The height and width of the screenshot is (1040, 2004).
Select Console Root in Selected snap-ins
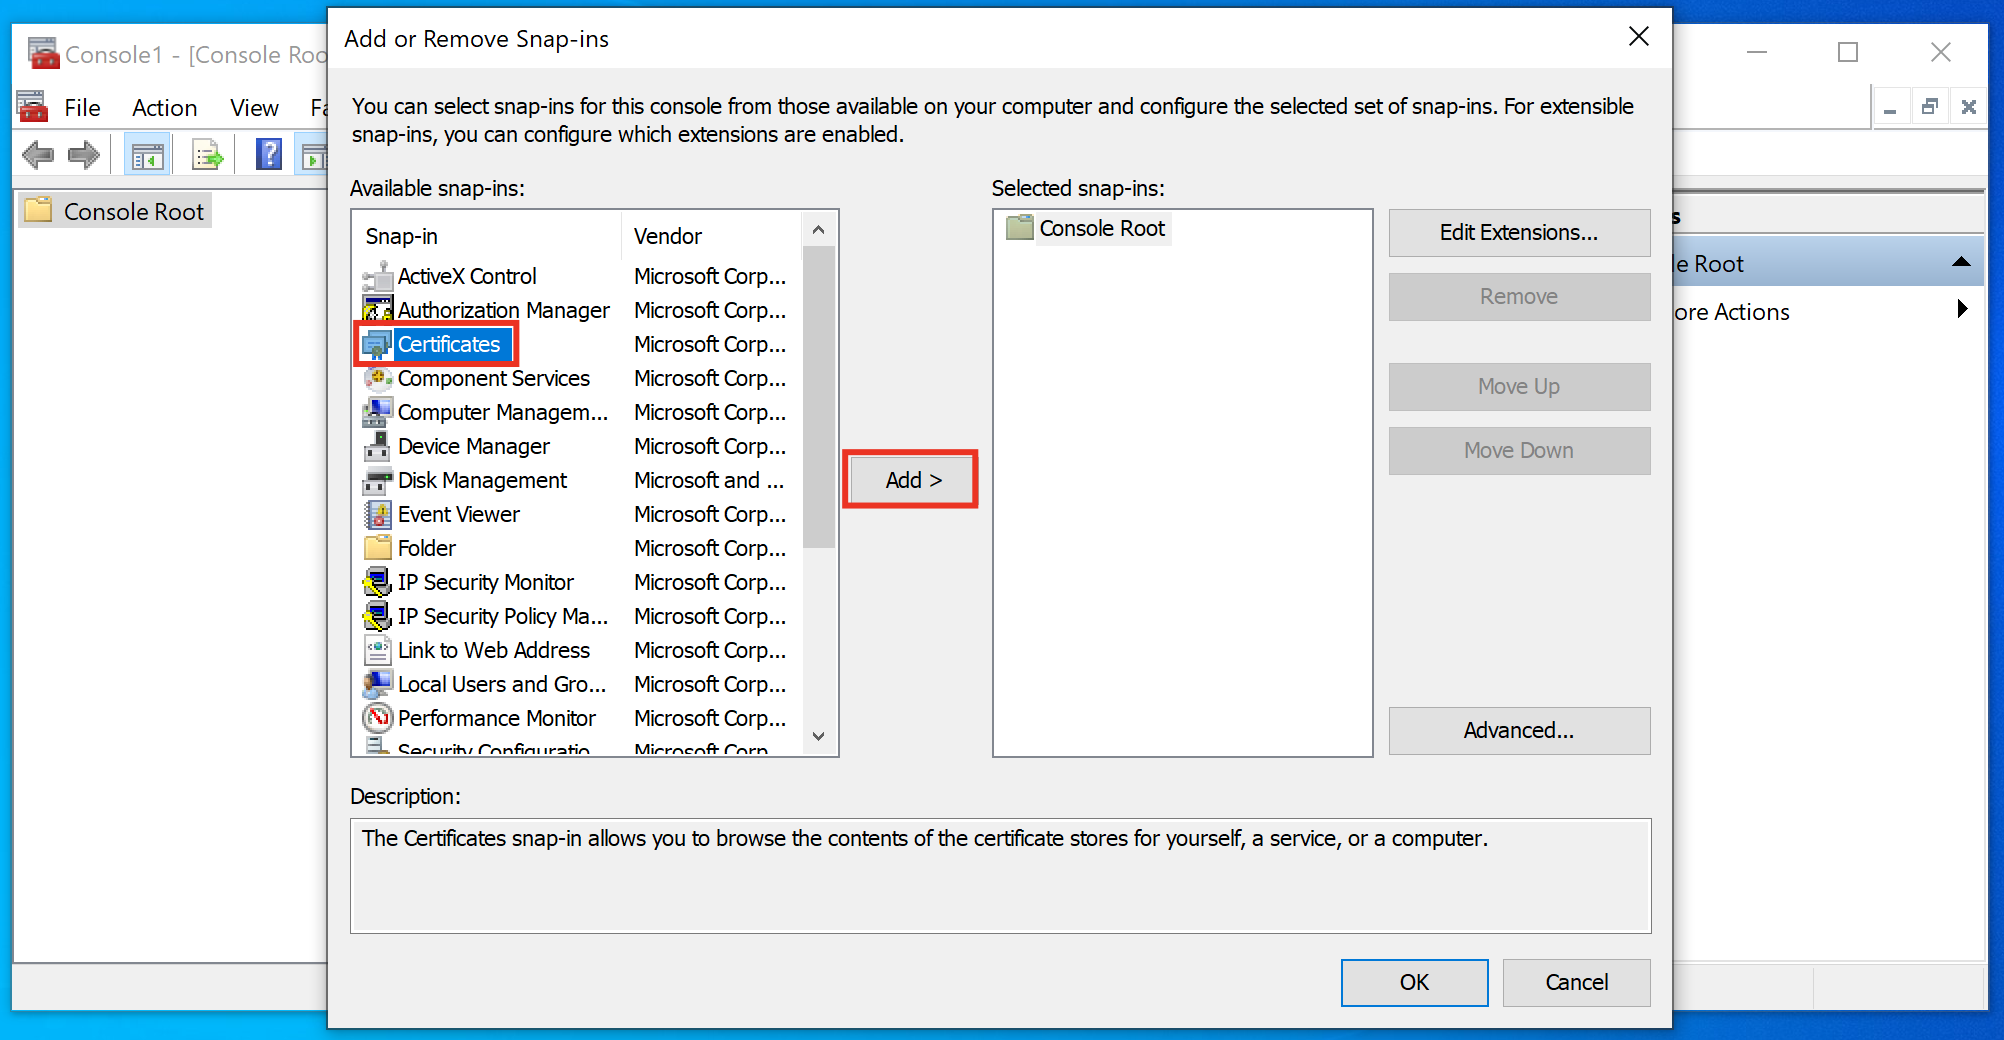[x=1101, y=229]
